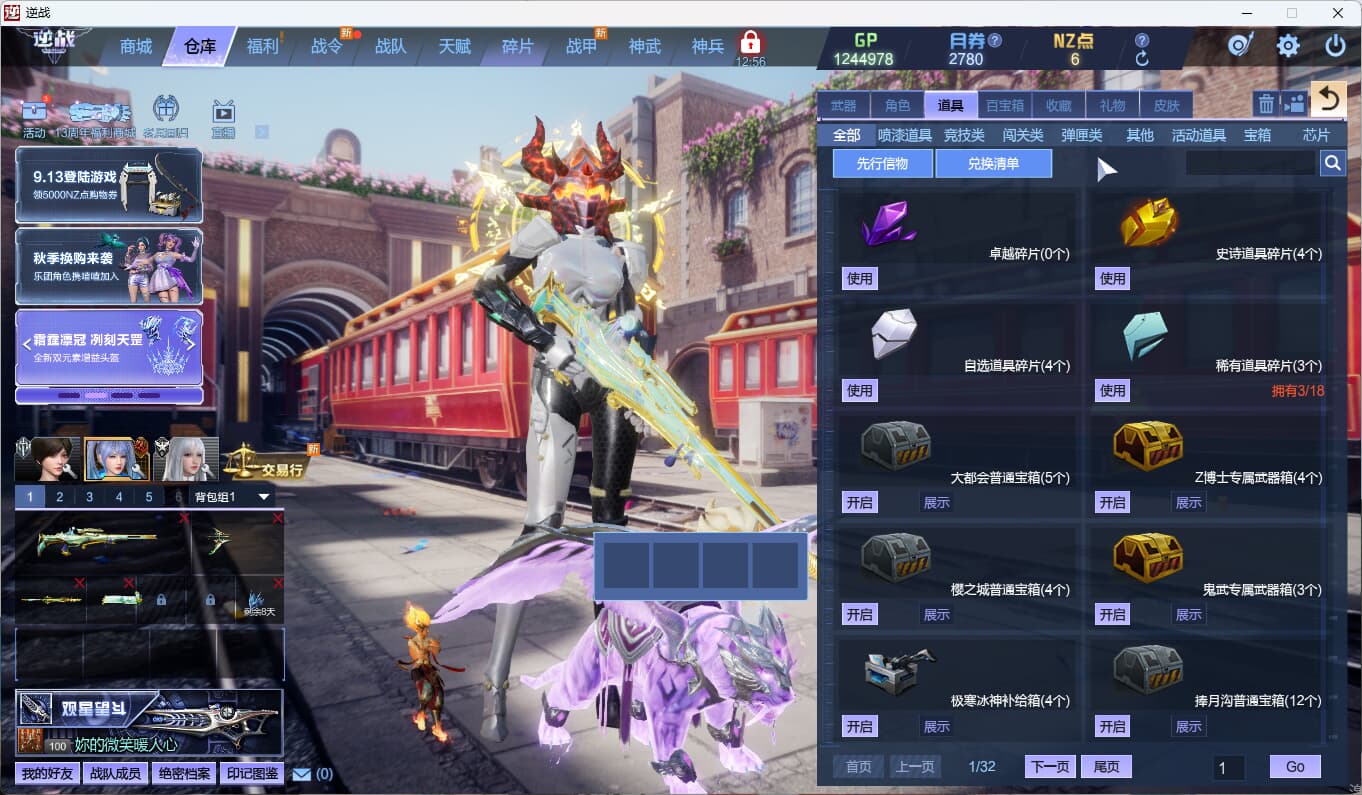The width and height of the screenshot is (1362, 795).
Task: Click the Go page jump button
Action: [x=1295, y=766]
